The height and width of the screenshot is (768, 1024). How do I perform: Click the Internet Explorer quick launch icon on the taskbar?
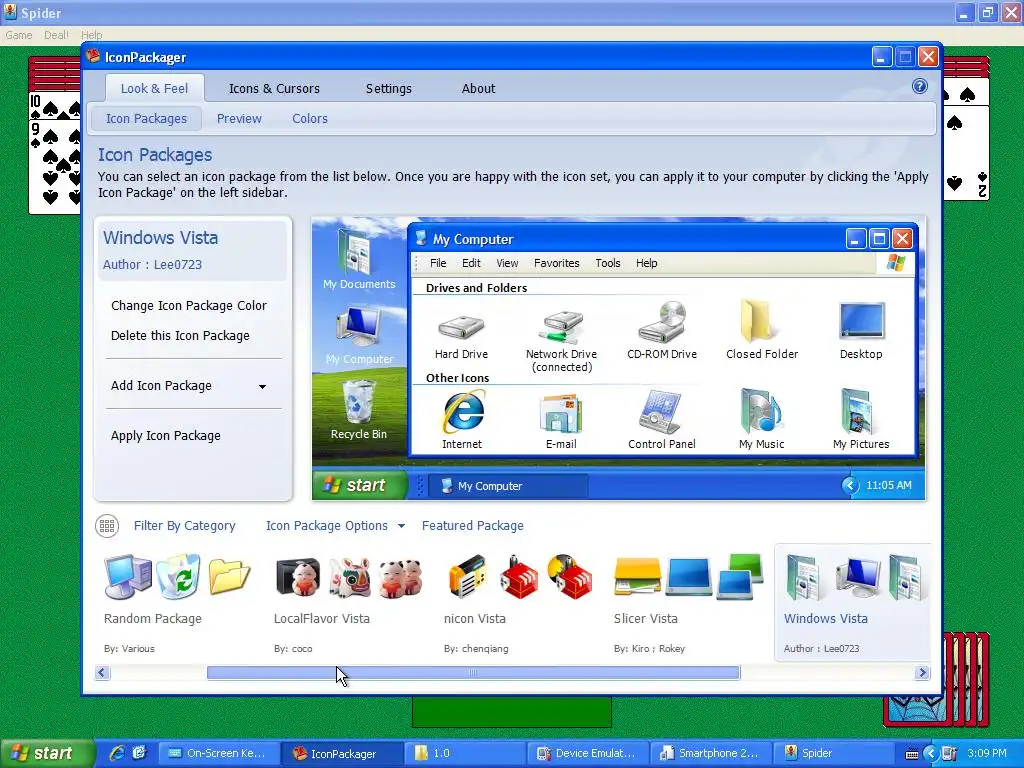point(118,753)
